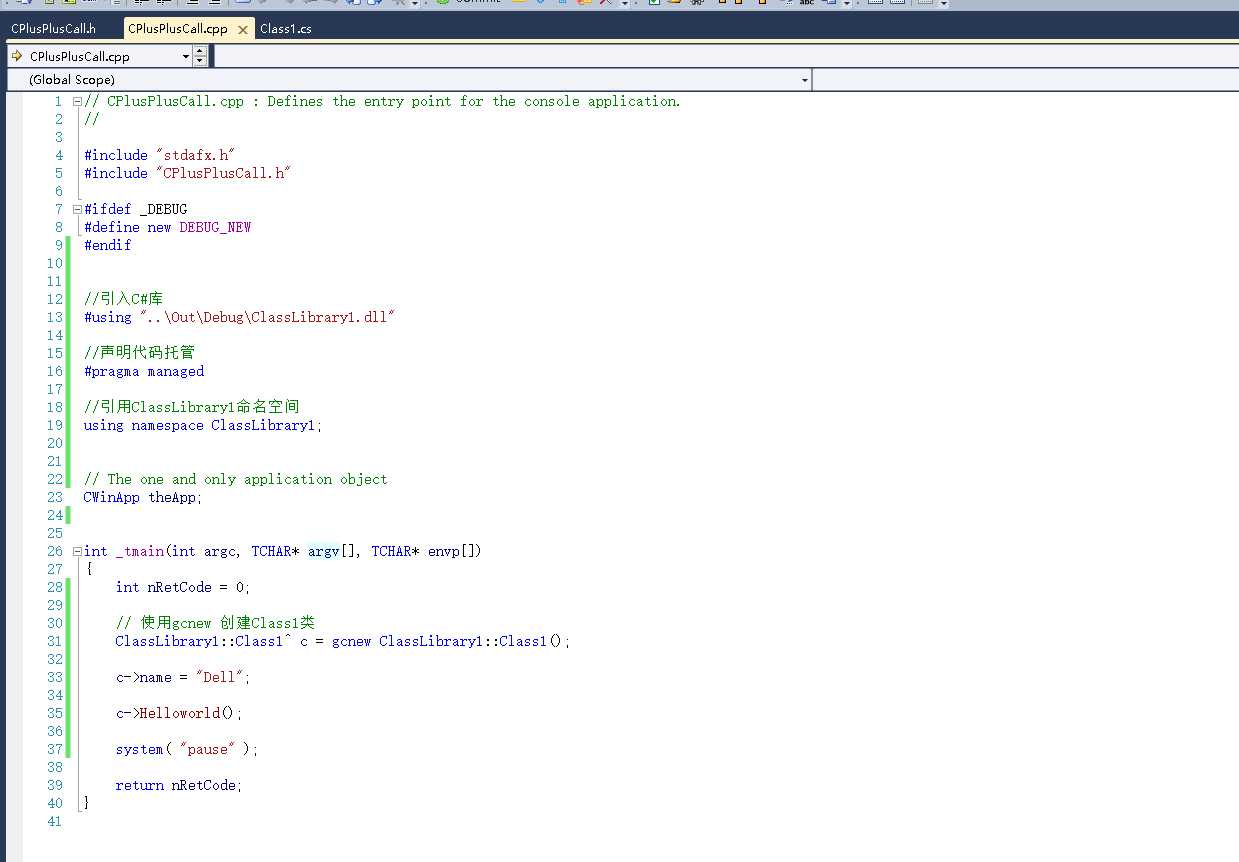Click the CWinApp theApp; line
1239x862 pixels.
[143, 497]
